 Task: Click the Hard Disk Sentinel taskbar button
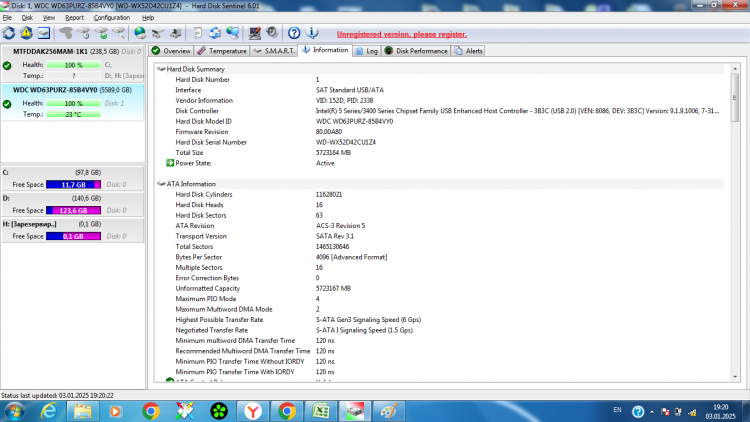355,411
